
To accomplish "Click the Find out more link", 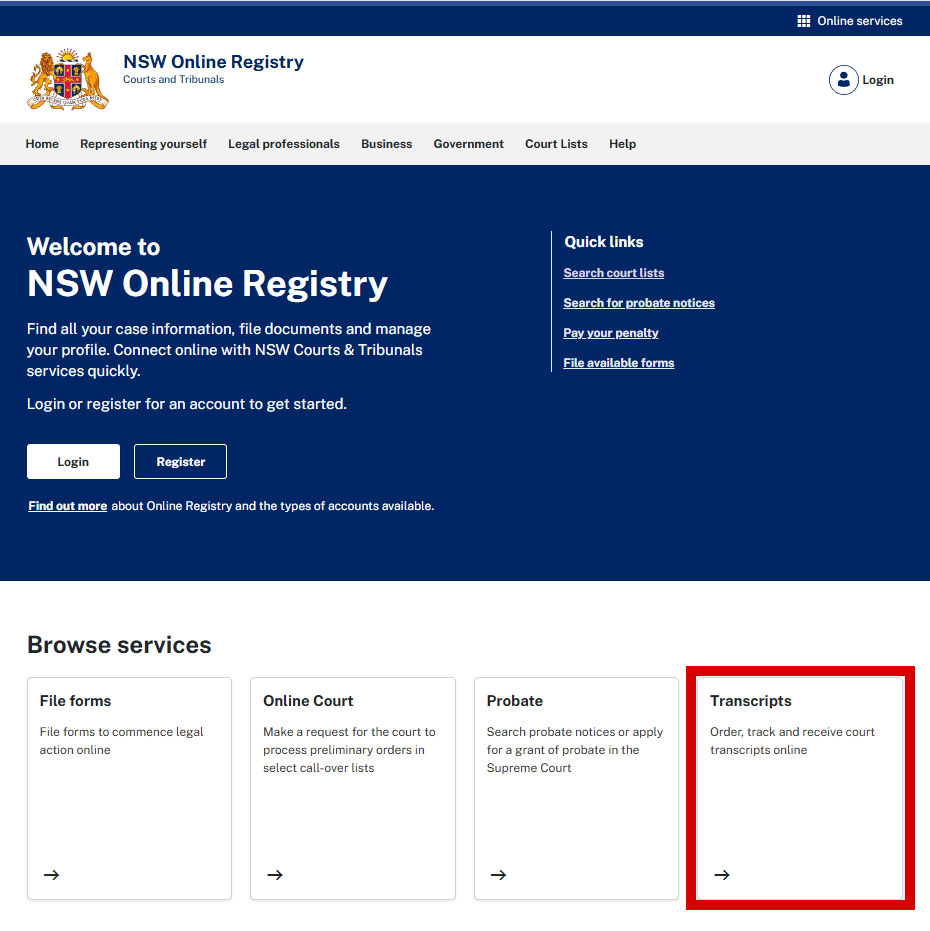I will click(x=68, y=506).
